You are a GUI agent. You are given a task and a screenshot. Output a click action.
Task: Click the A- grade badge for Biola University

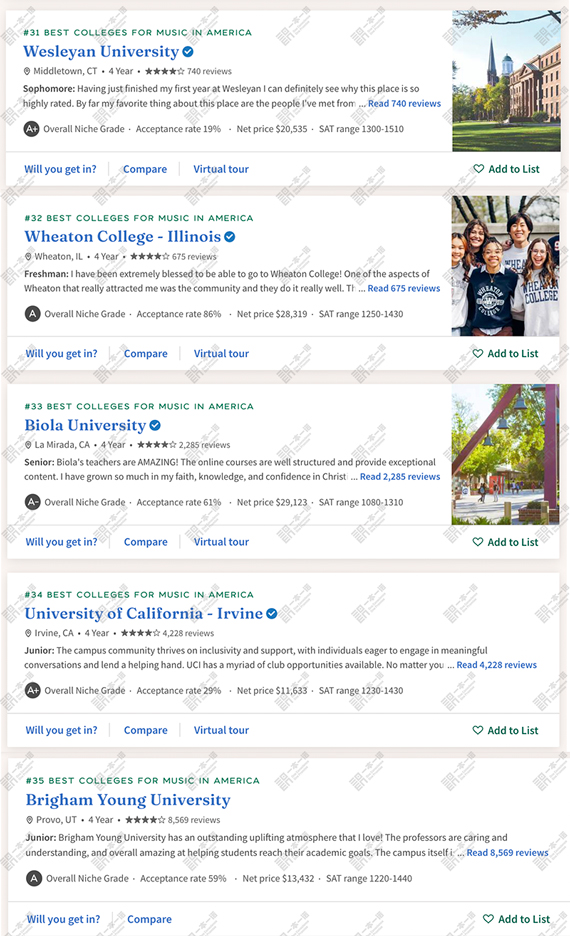[x=32, y=503]
